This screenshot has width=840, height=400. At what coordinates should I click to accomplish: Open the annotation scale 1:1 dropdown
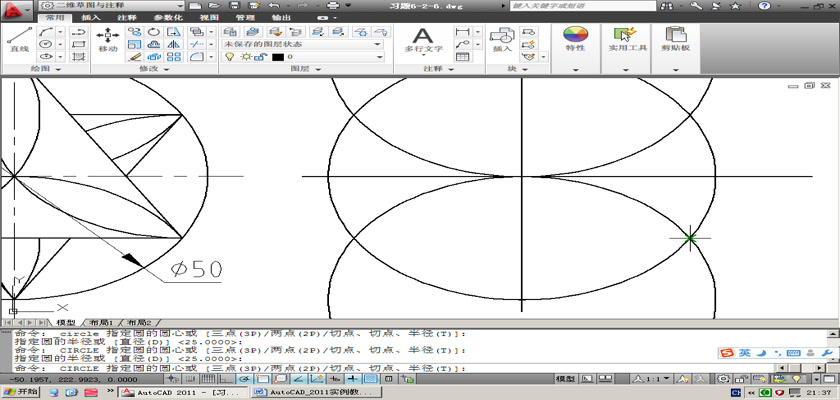pos(653,379)
